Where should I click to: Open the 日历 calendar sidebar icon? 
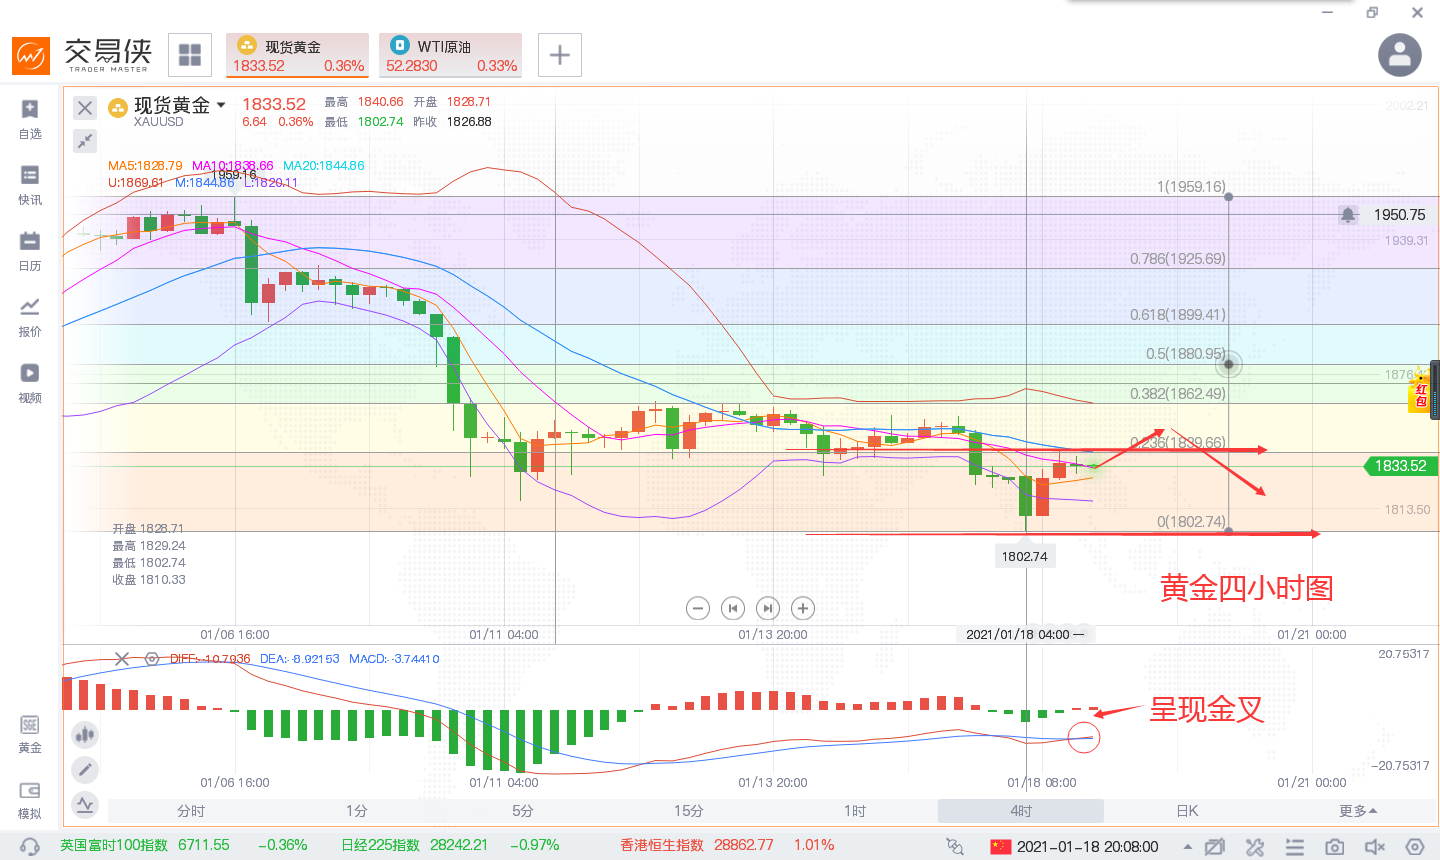(30, 251)
